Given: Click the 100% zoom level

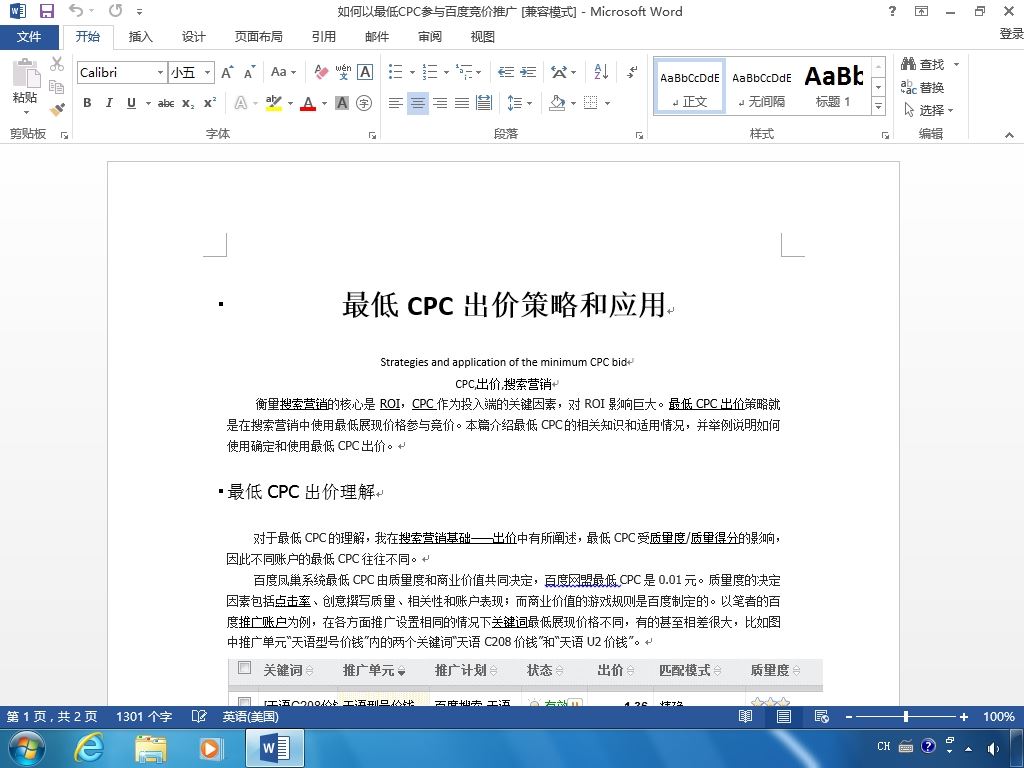Looking at the screenshot, I should [x=999, y=716].
